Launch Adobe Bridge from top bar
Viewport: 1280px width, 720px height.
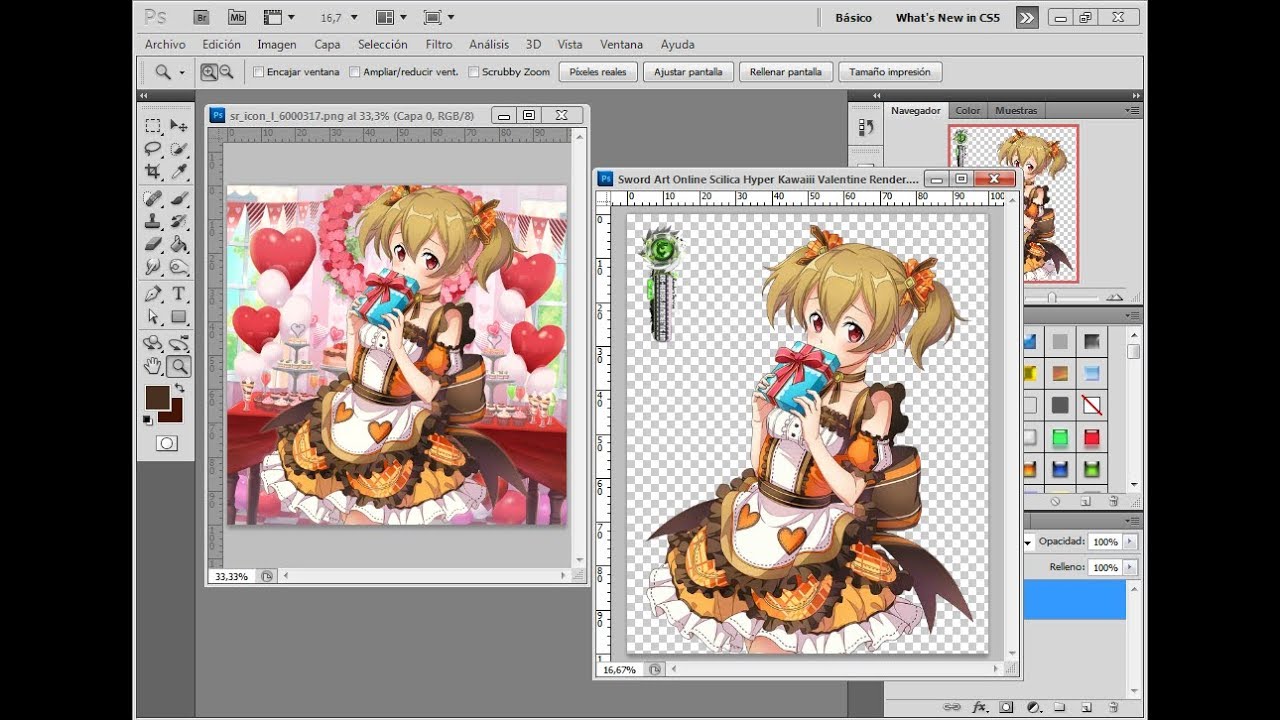[x=201, y=17]
